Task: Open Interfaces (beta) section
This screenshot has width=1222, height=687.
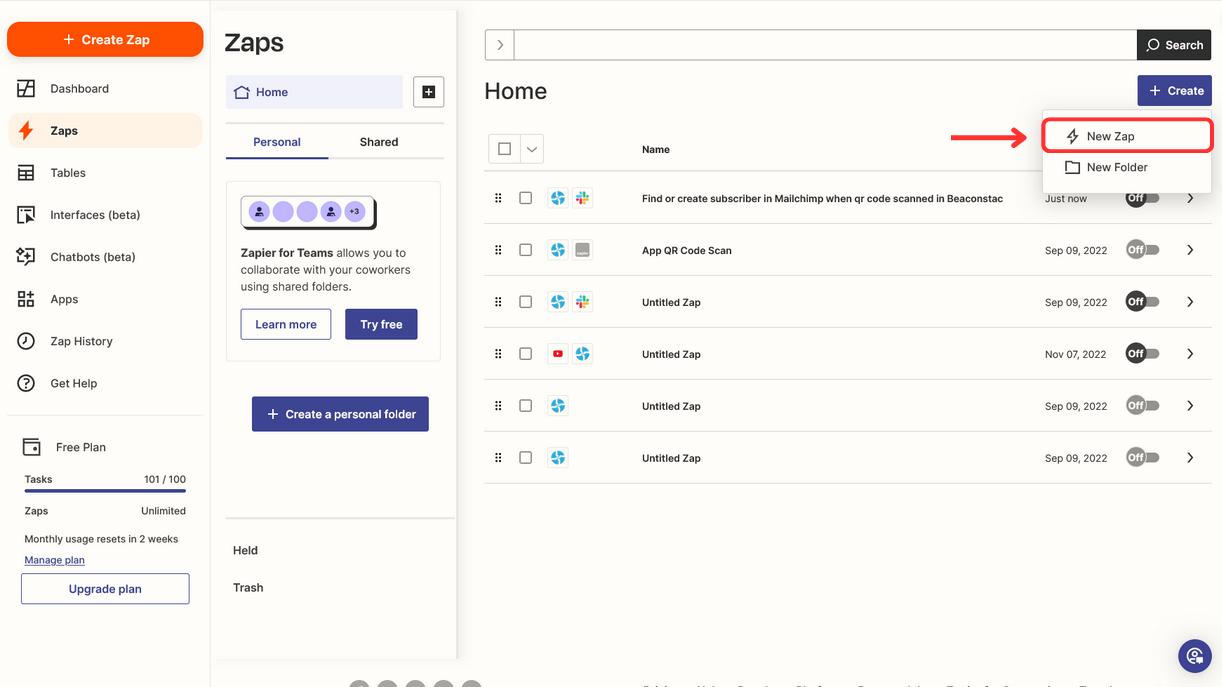Action: pos(97,214)
